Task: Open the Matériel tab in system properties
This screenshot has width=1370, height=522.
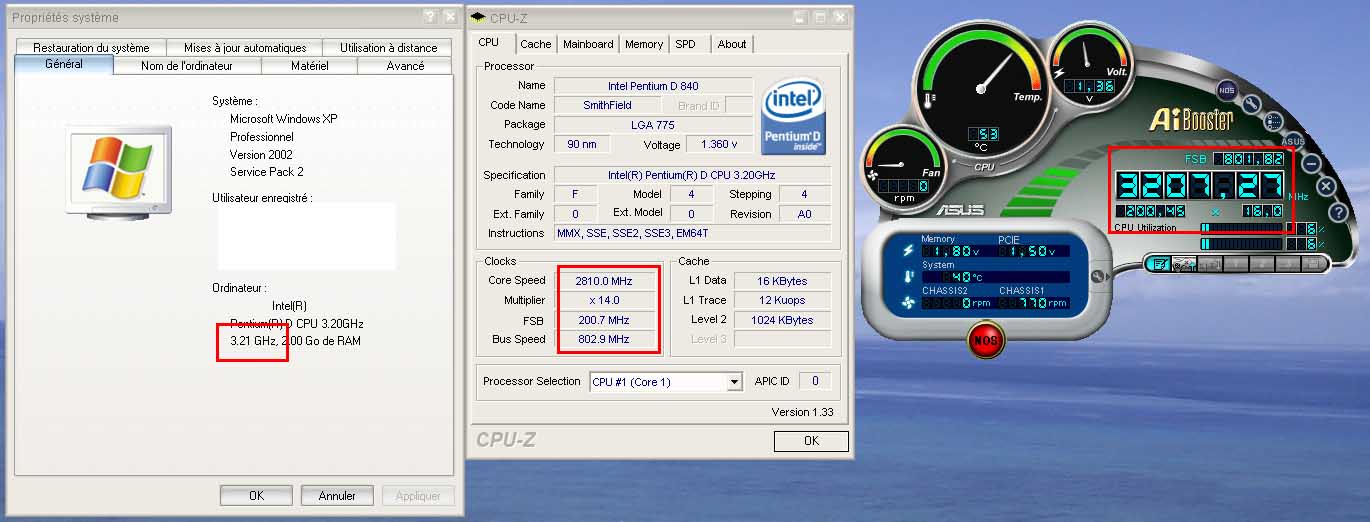Action: 309,66
